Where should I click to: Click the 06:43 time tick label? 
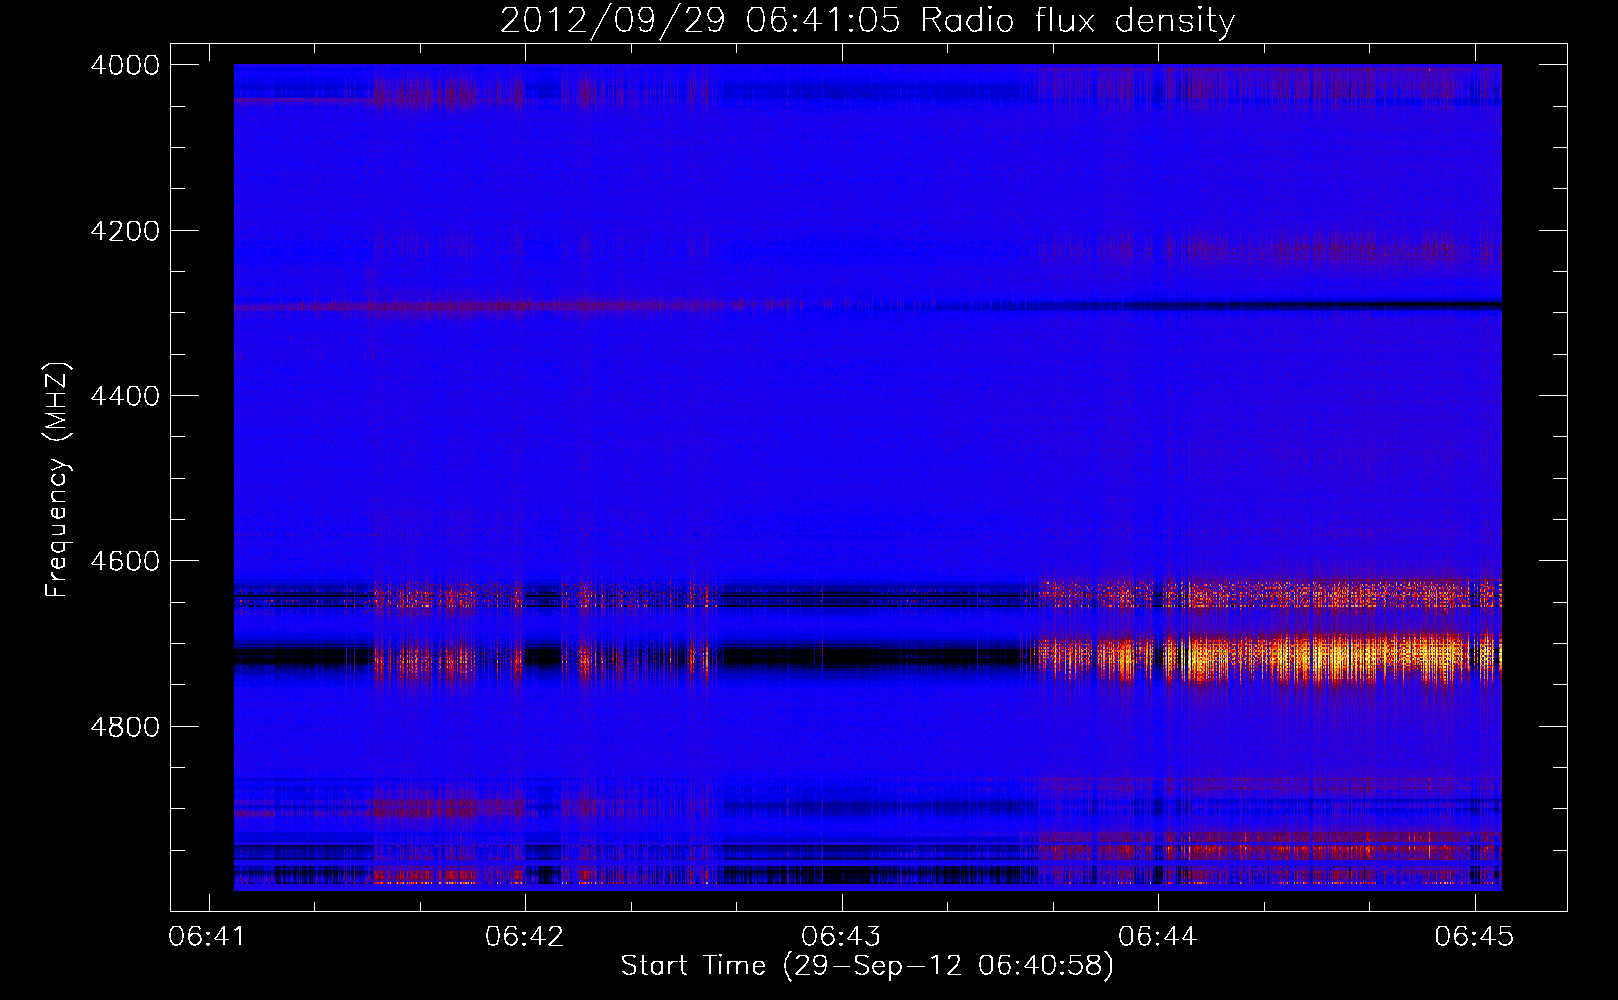click(x=841, y=936)
